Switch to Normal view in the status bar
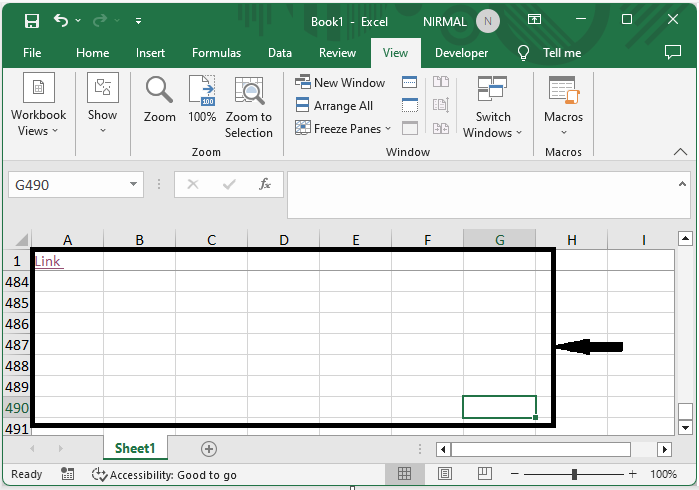Image resolution: width=699 pixels, height=490 pixels. click(405, 474)
